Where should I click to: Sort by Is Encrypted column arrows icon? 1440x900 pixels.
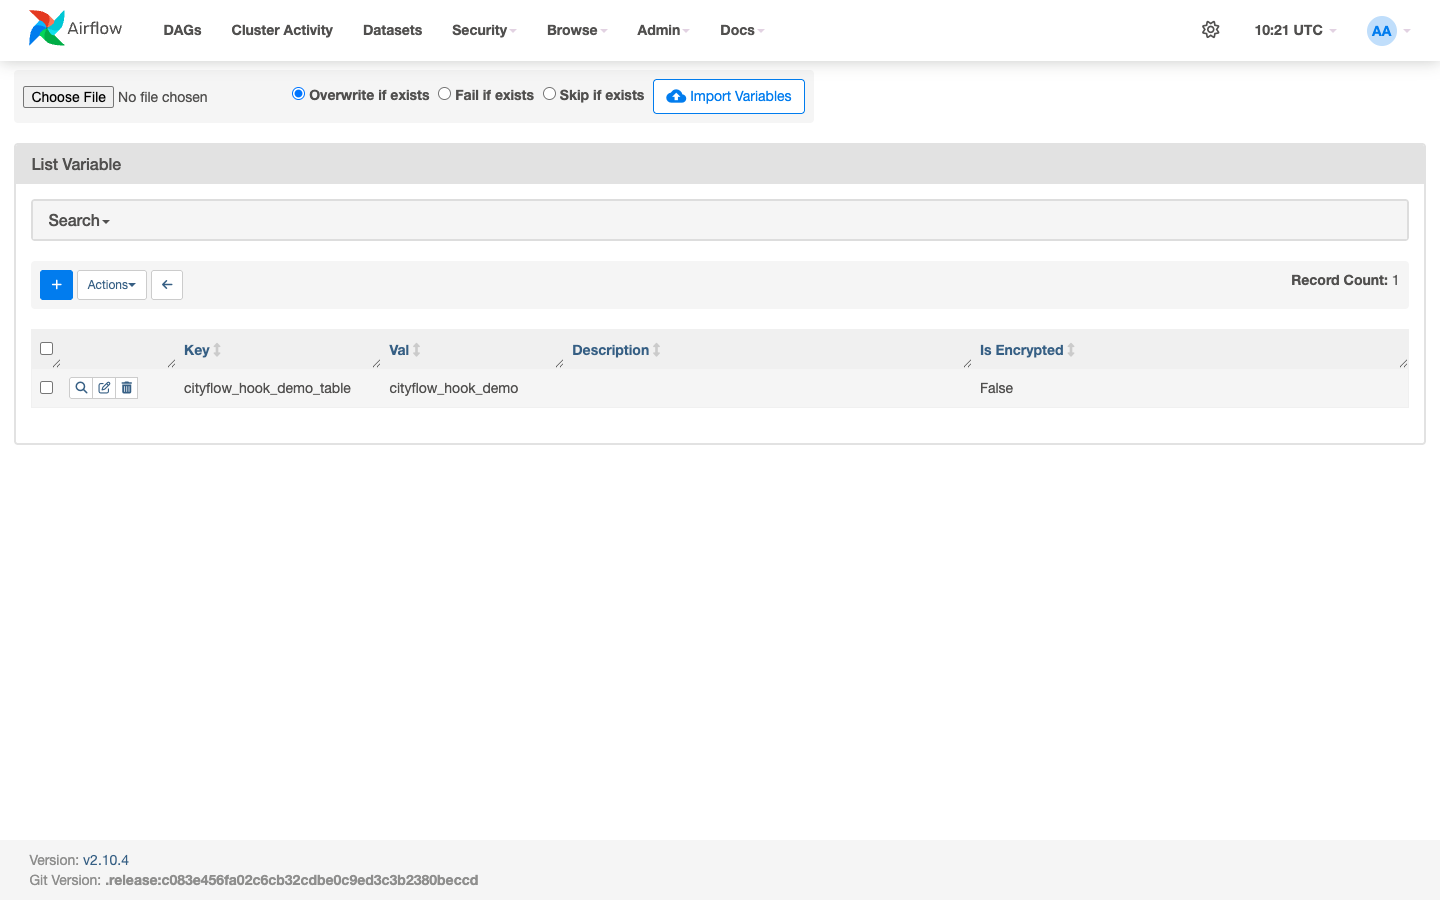pos(1071,350)
